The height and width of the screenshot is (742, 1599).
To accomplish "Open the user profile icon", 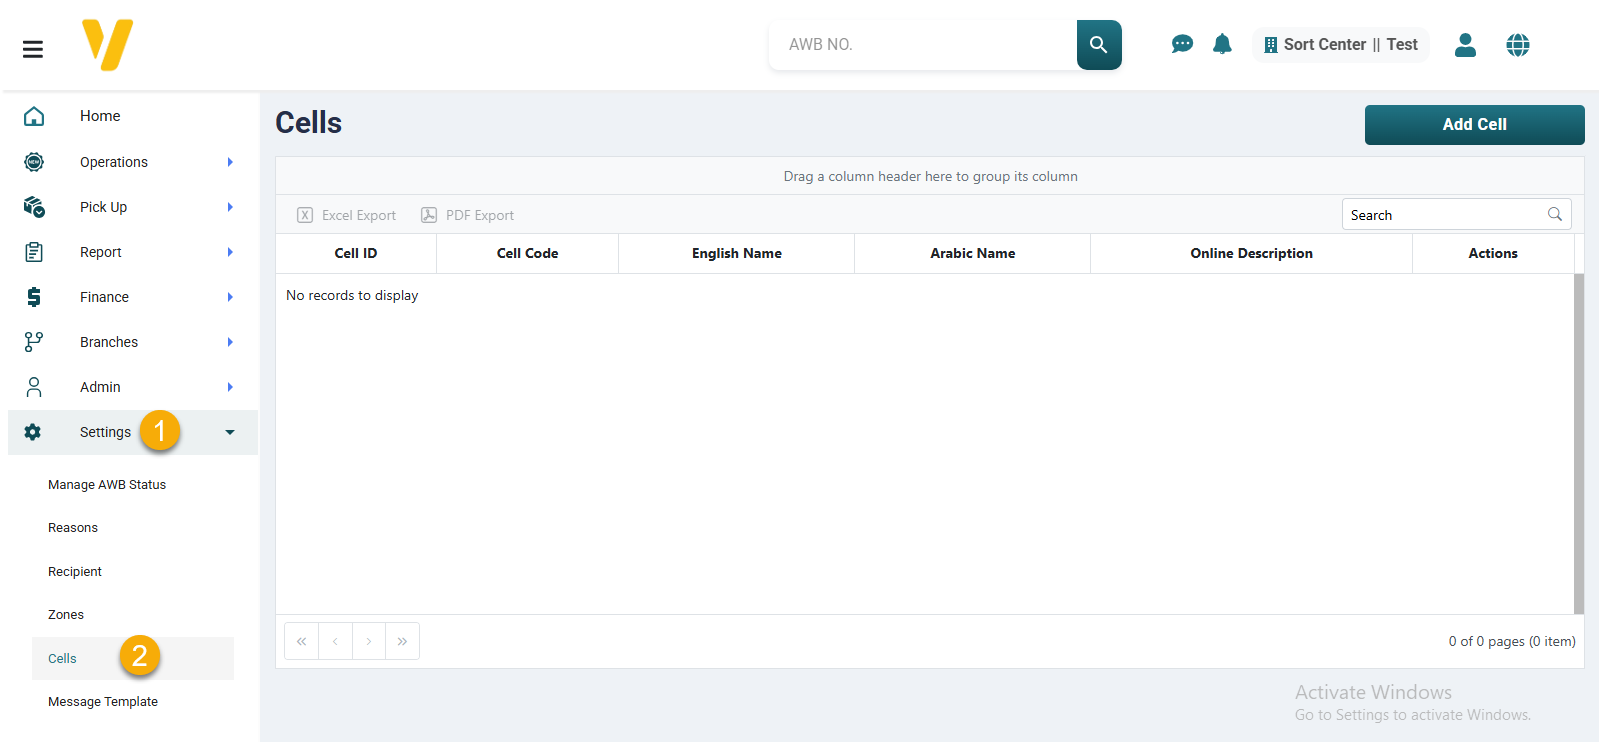I will tap(1465, 45).
